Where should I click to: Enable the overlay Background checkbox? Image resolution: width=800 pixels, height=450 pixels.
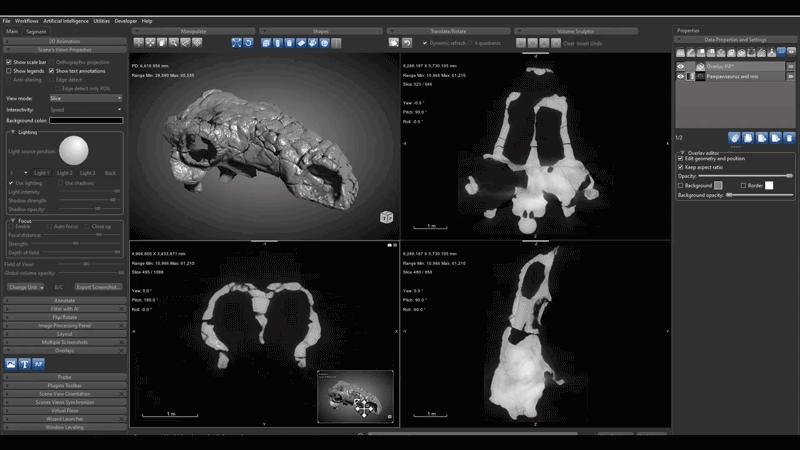coord(681,186)
